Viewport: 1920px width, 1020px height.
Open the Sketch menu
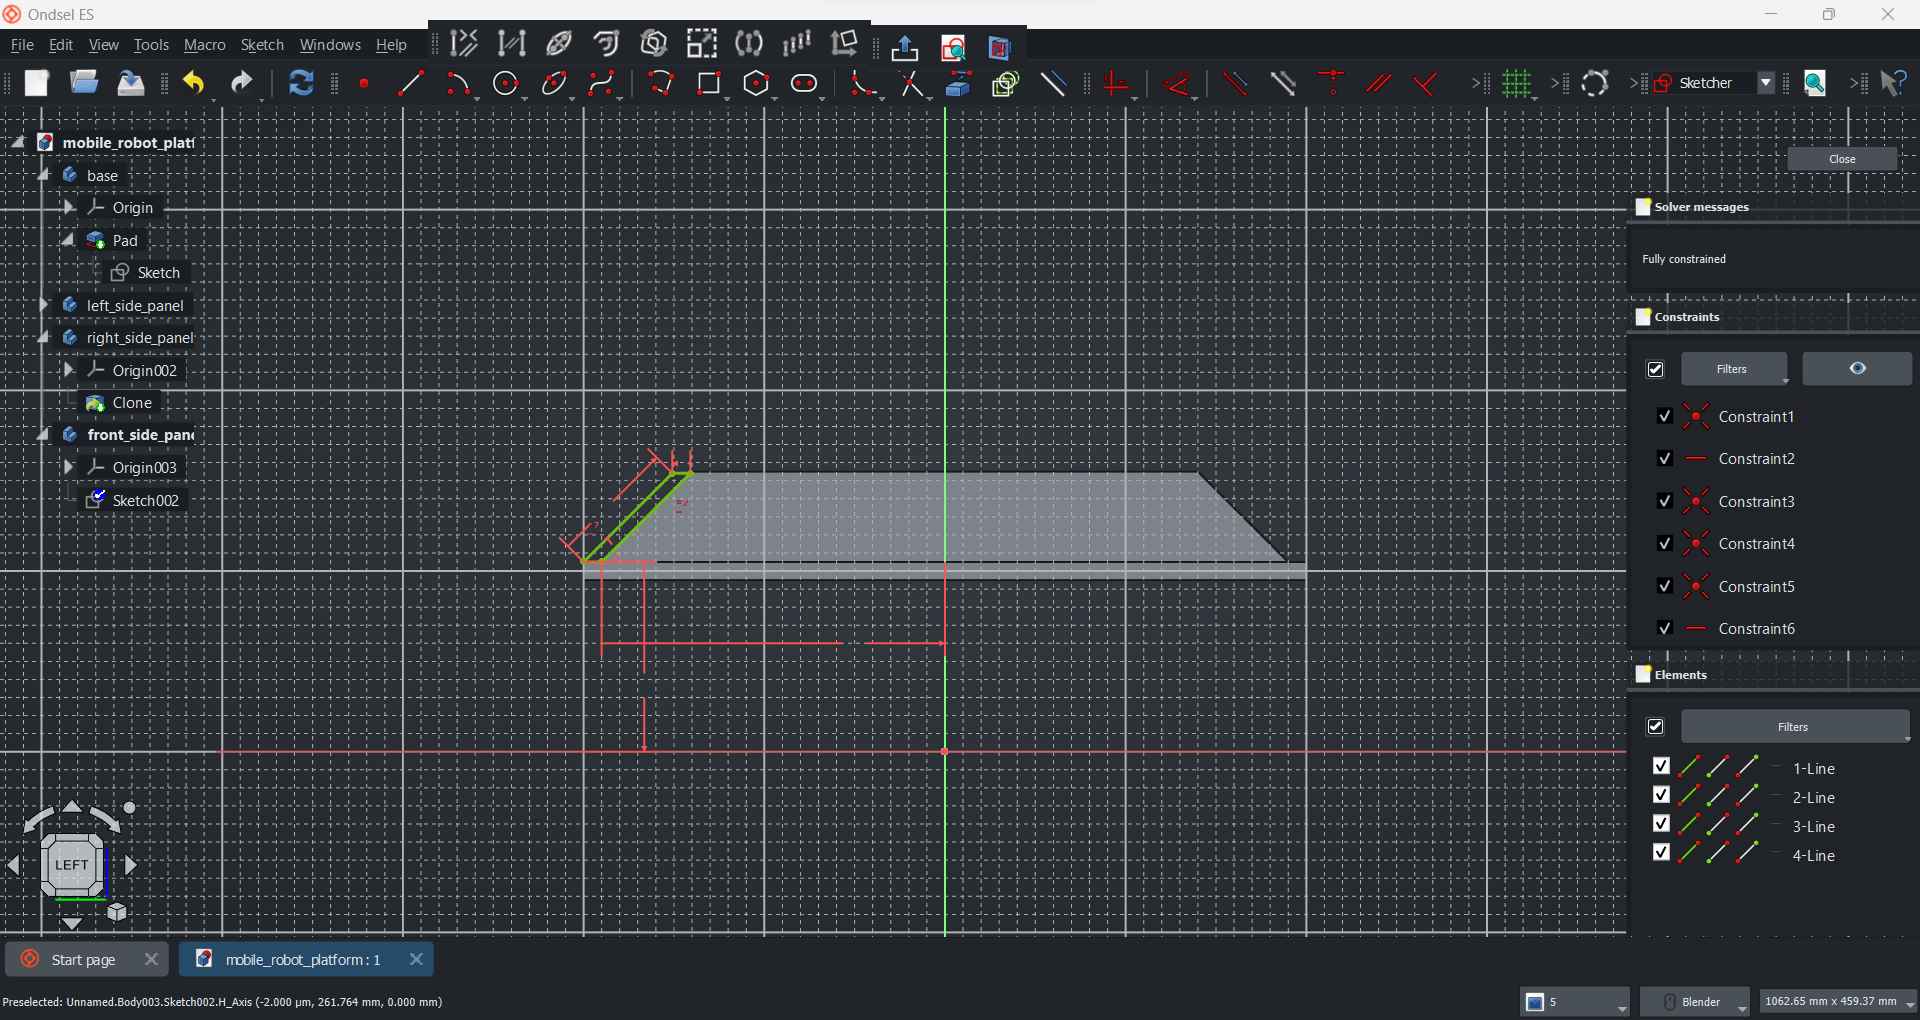(263, 45)
